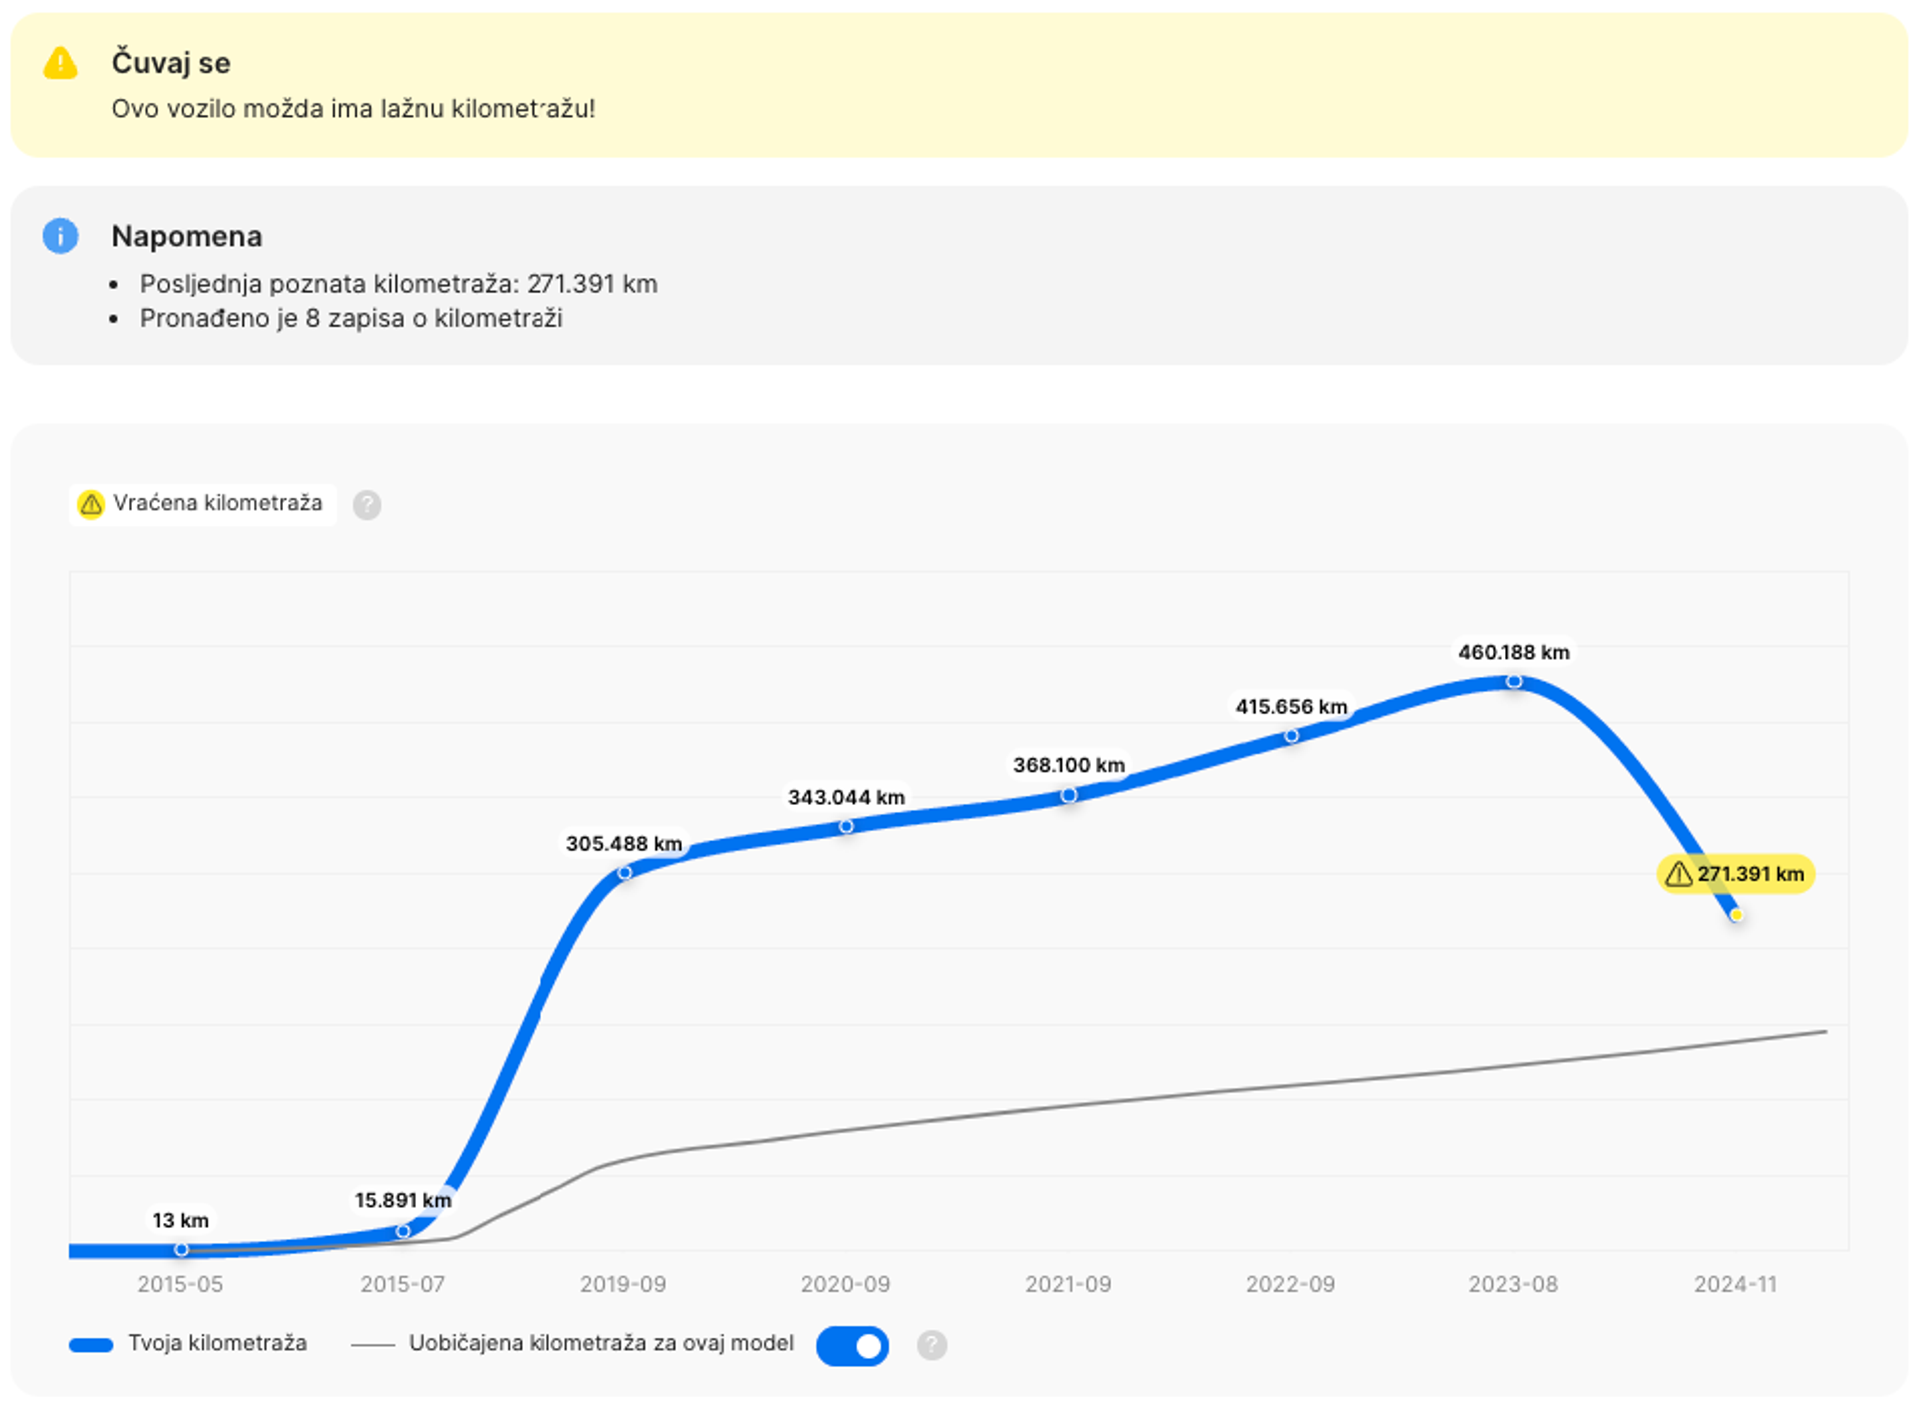Image resolution: width=1920 pixels, height=1406 pixels.
Task: Click the Čuvaj se warning heading
Action: click(x=171, y=63)
